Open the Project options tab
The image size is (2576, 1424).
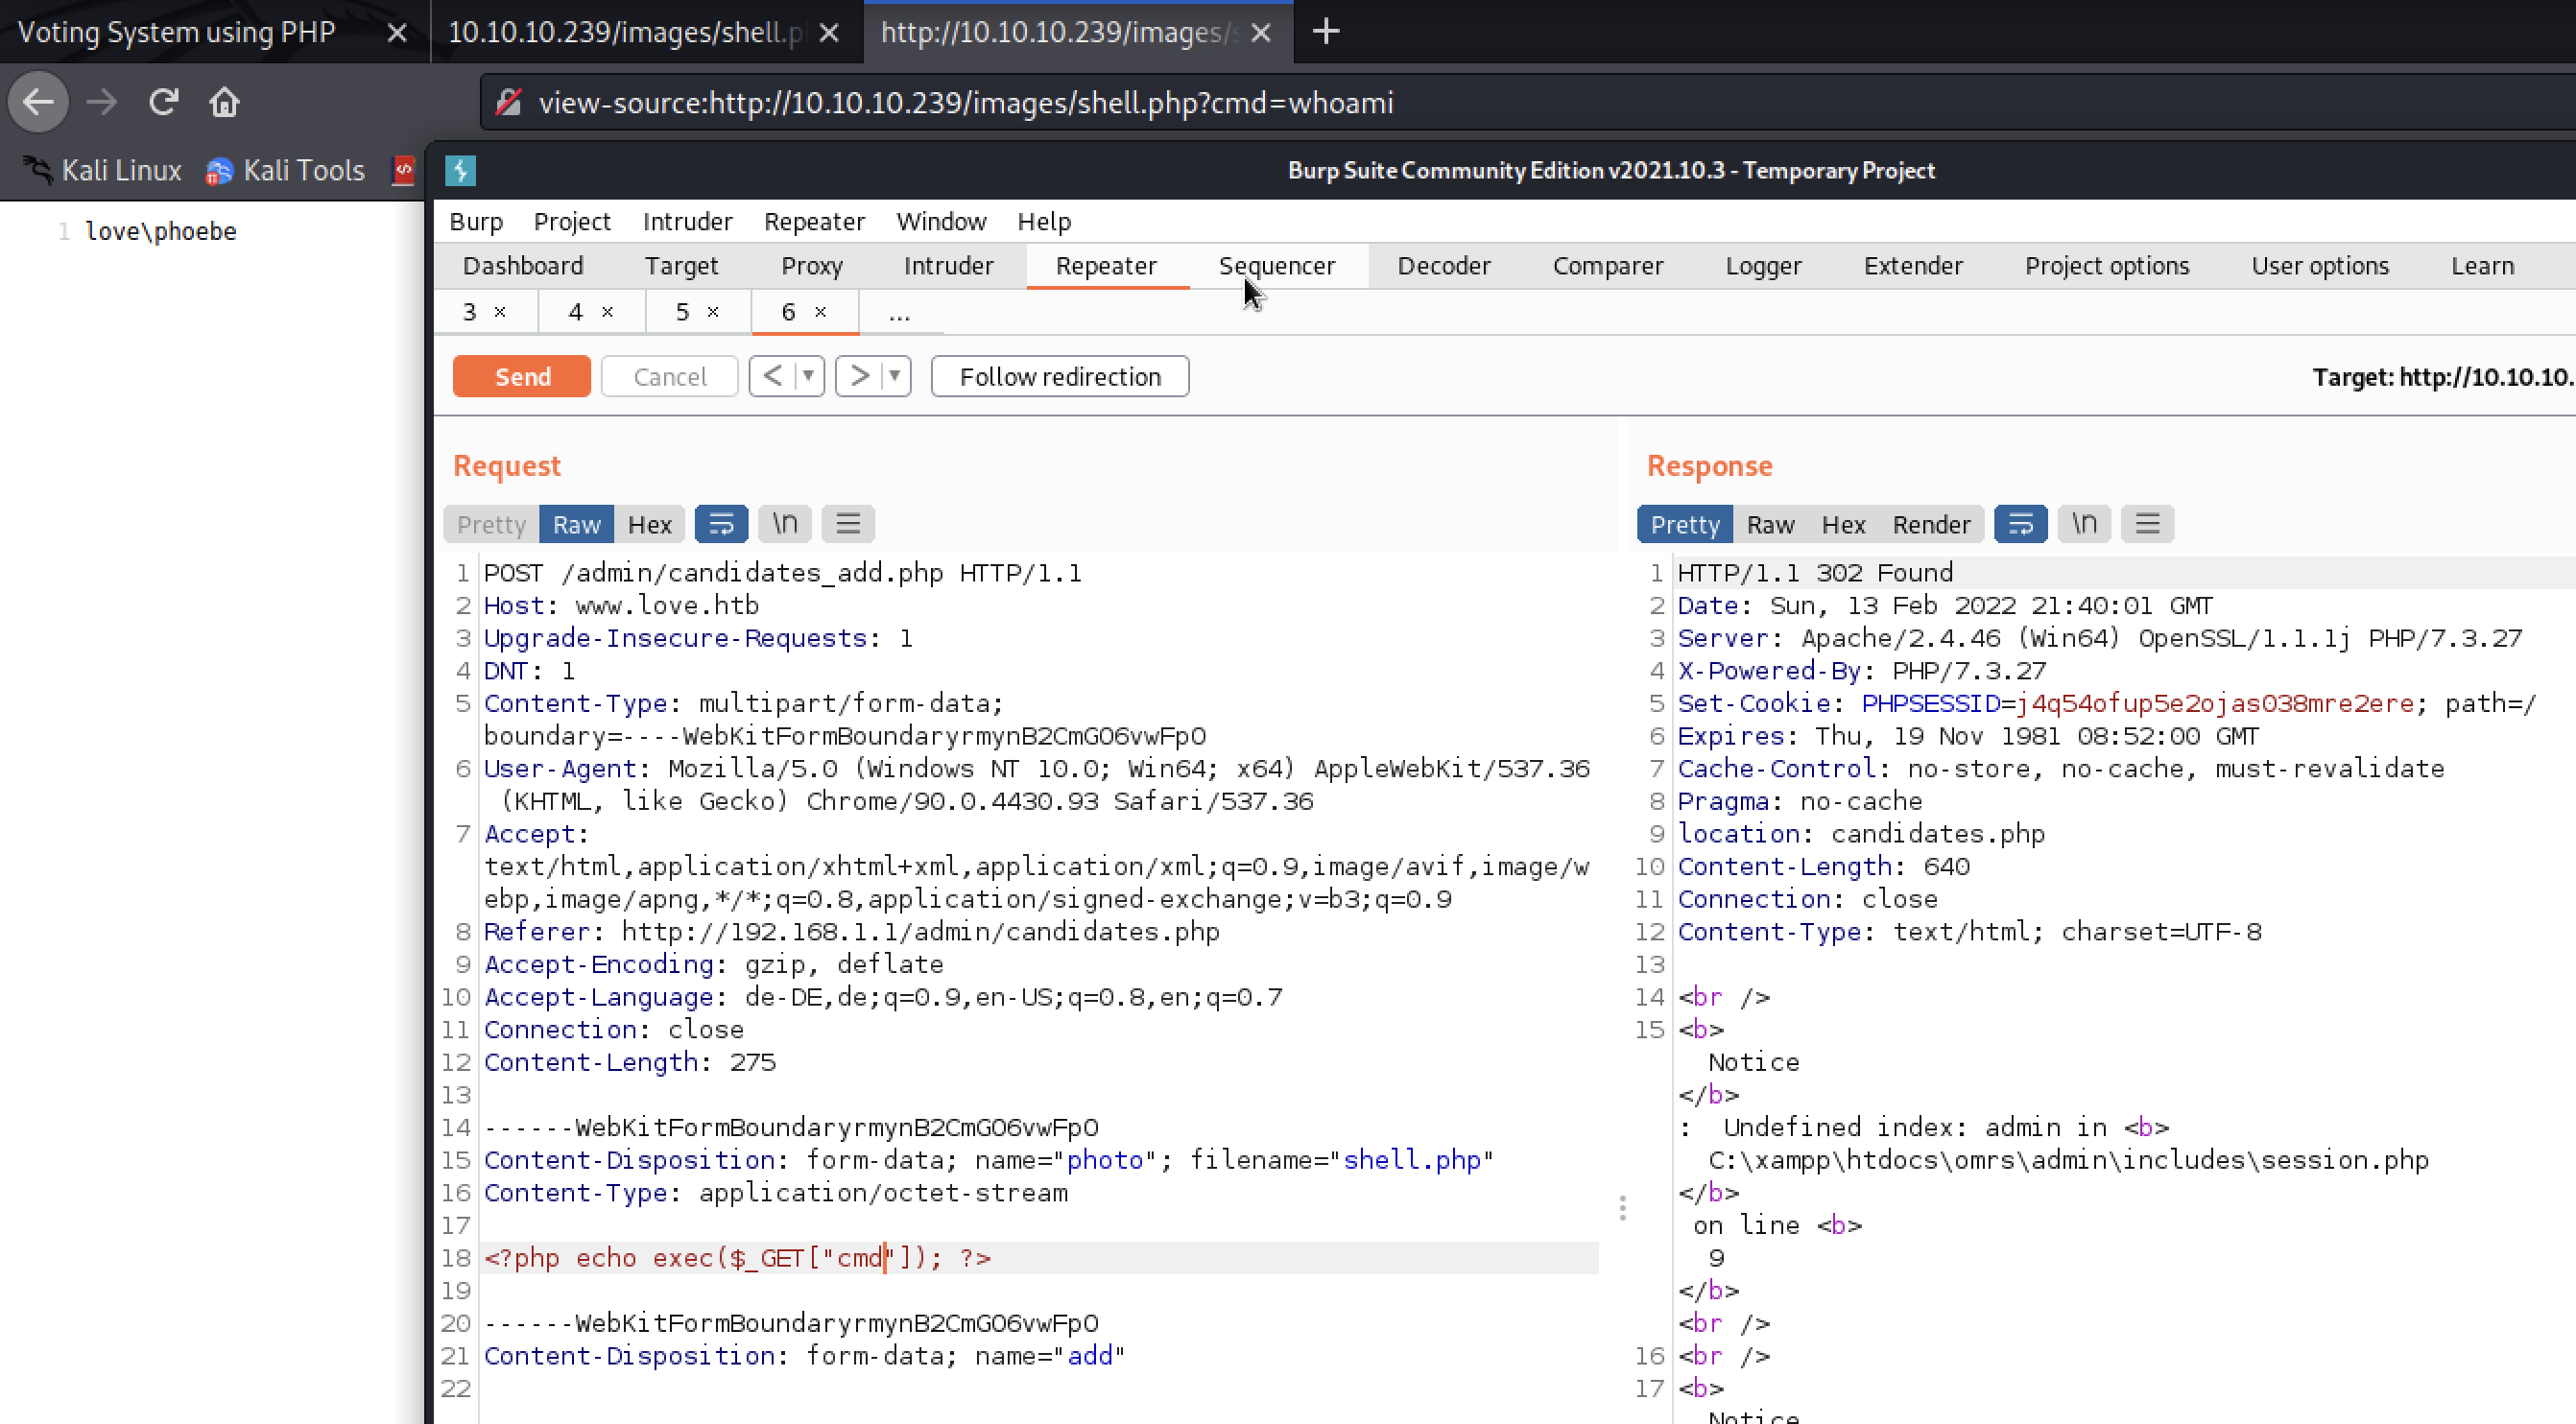pos(2107,266)
